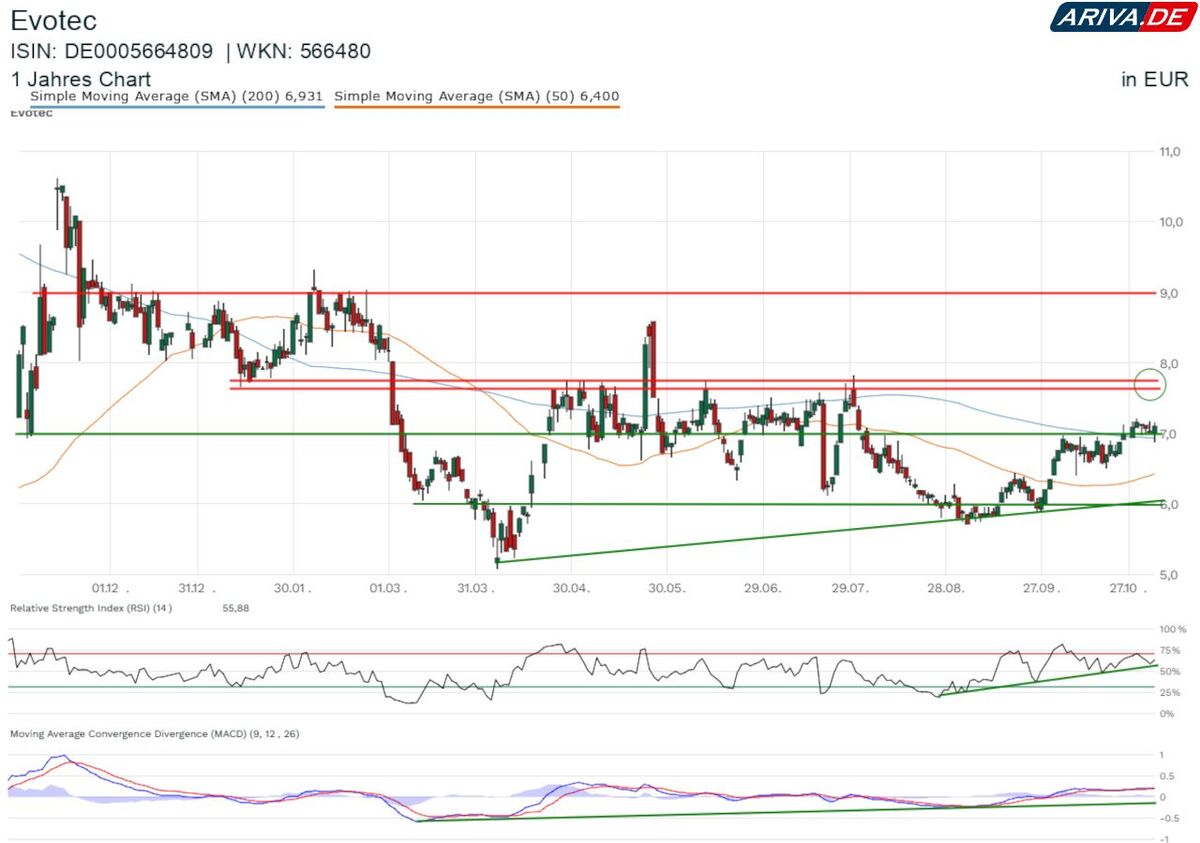This screenshot has width=1200, height=843.
Task: Click the 11,0 price axis label
Action: 1169,152
